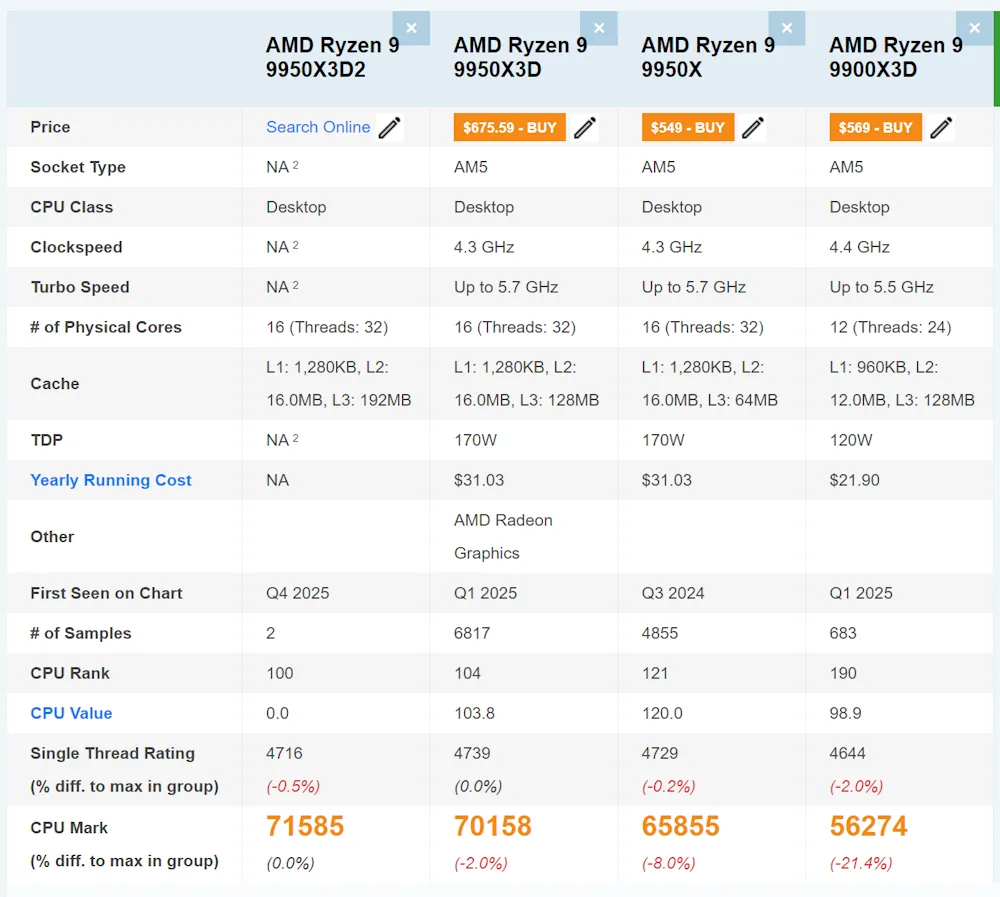This screenshot has width=1000, height=897.
Task: Click the CPU Mark score 71585
Action: pyautogui.click(x=305, y=826)
